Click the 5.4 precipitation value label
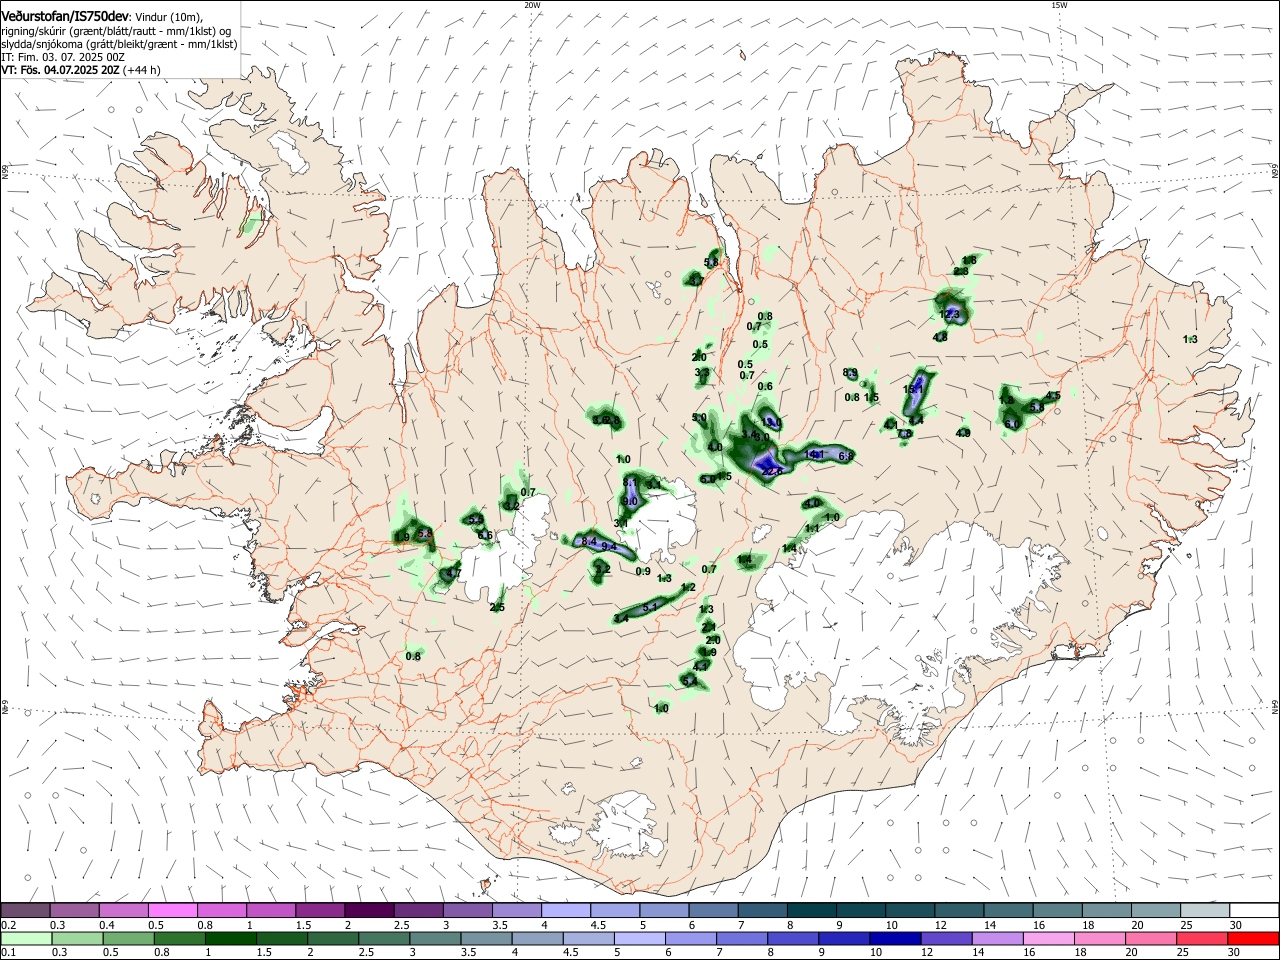The image size is (1280, 960). click(x=689, y=681)
